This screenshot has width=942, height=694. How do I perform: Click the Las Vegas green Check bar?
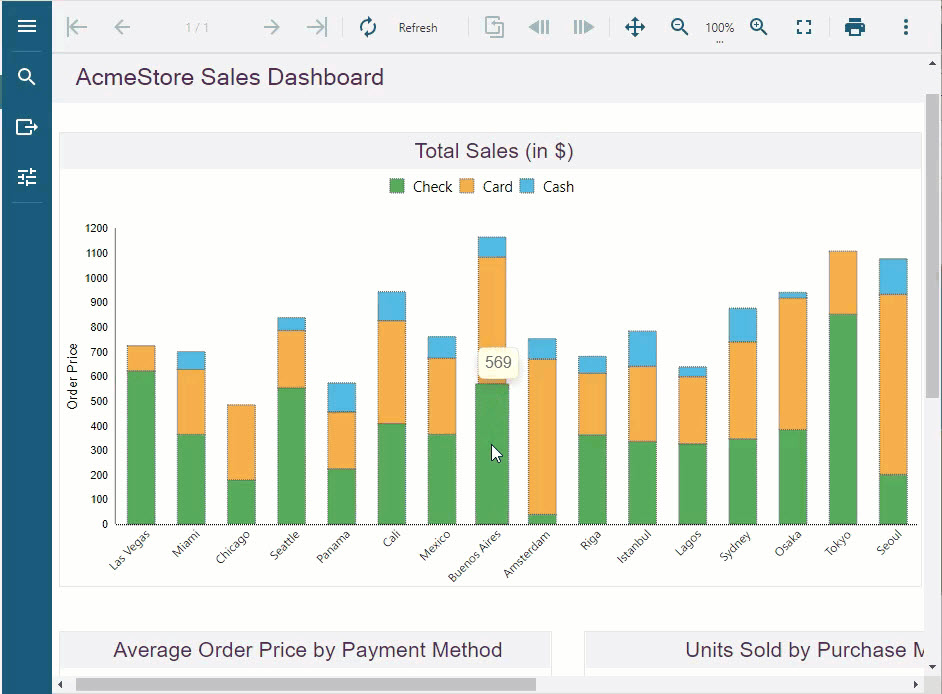coord(141,448)
